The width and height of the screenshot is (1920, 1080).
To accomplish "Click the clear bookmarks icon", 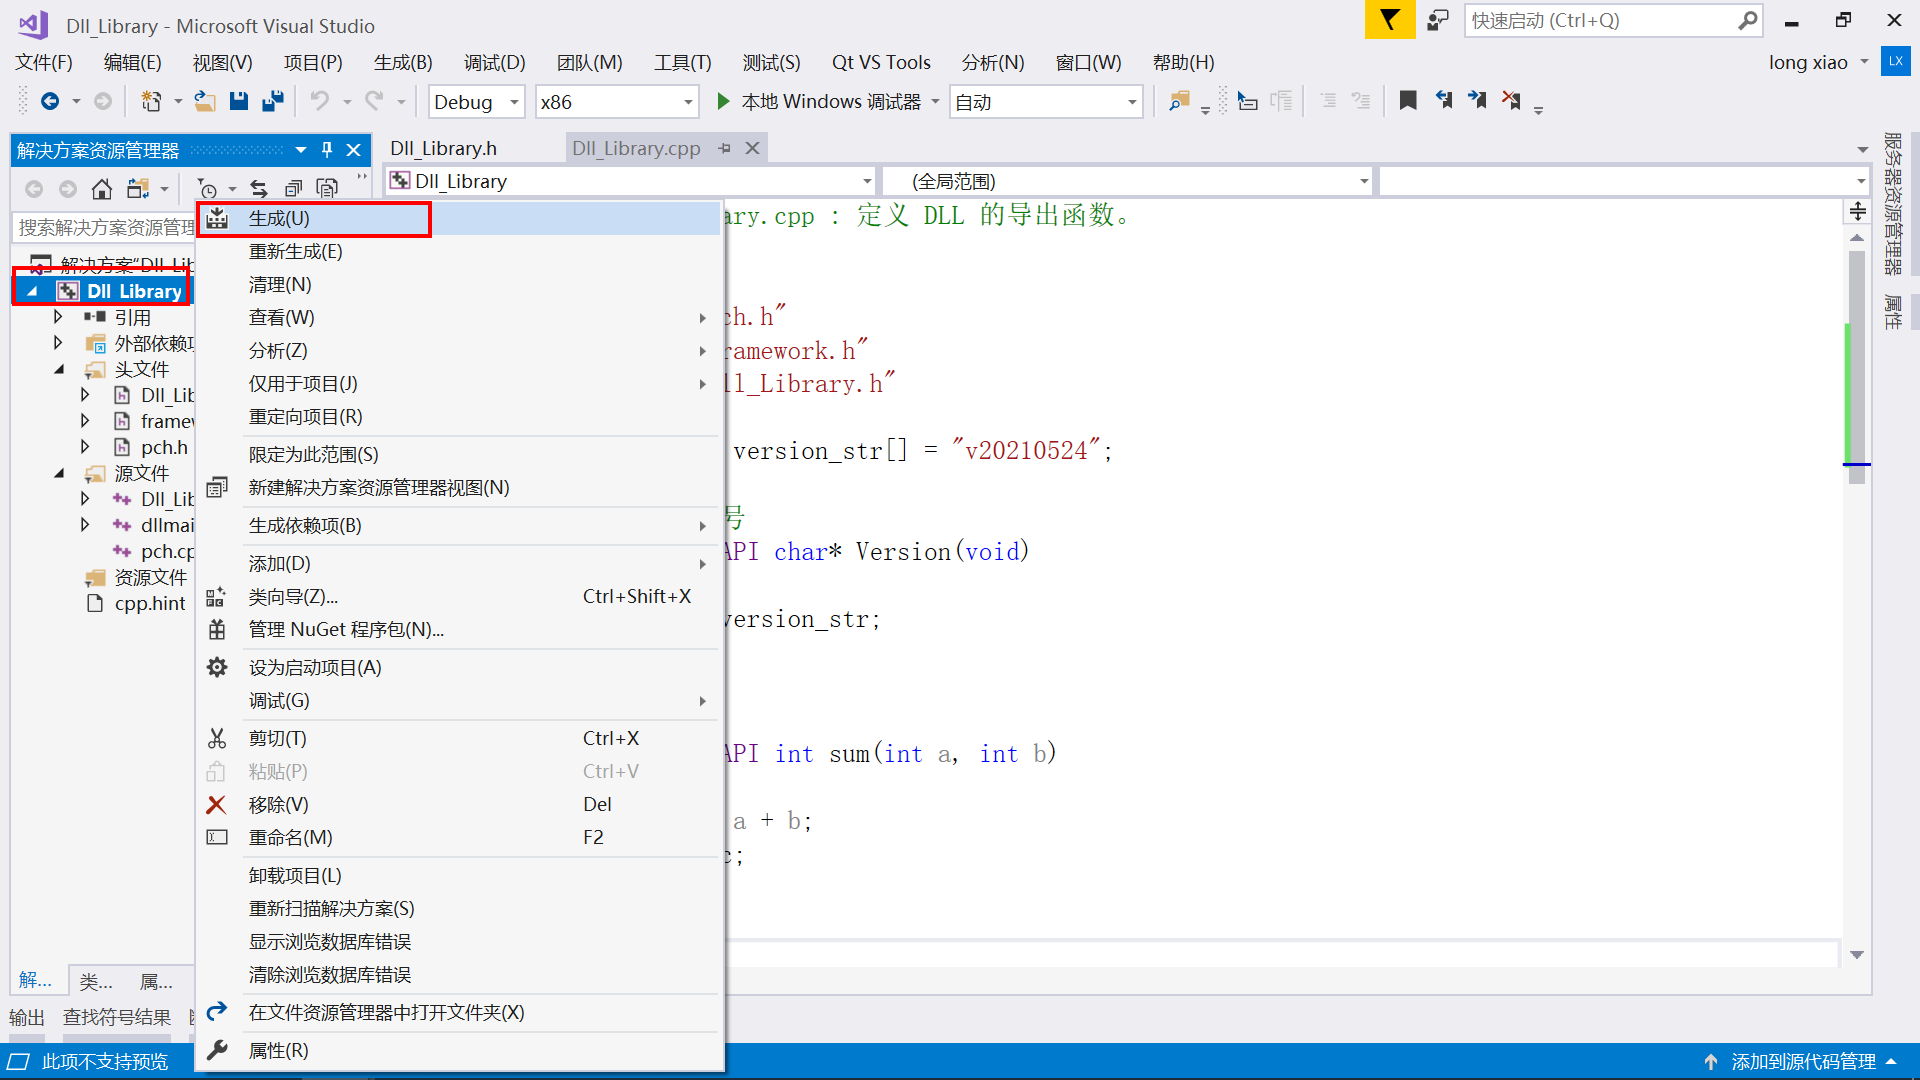I will (x=1511, y=101).
